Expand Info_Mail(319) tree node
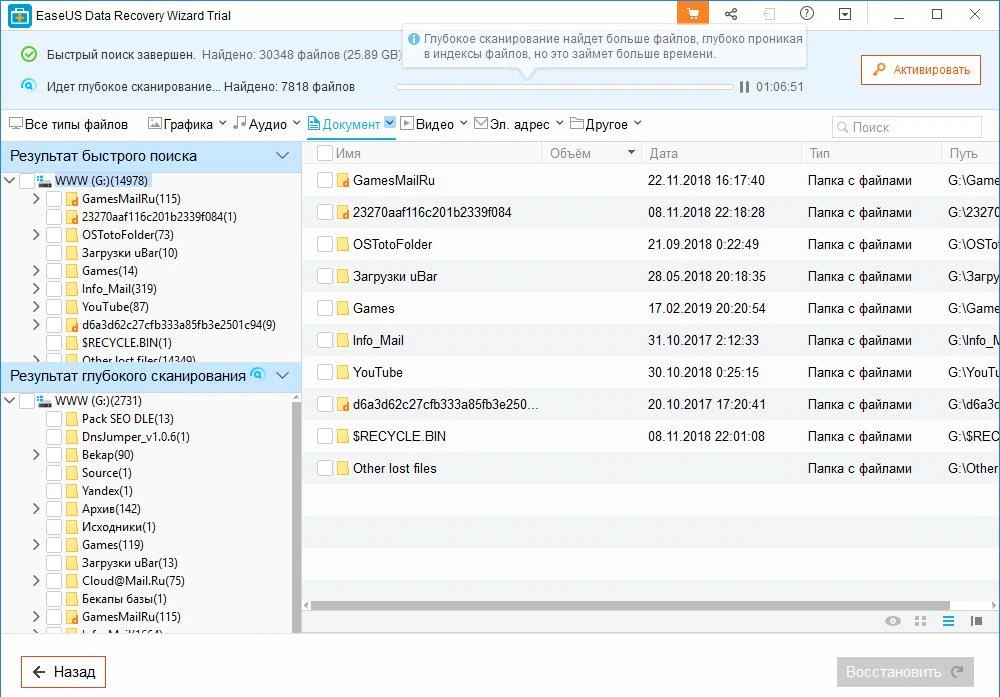The width and height of the screenshot is (1000, 697). tap(36, 289)
